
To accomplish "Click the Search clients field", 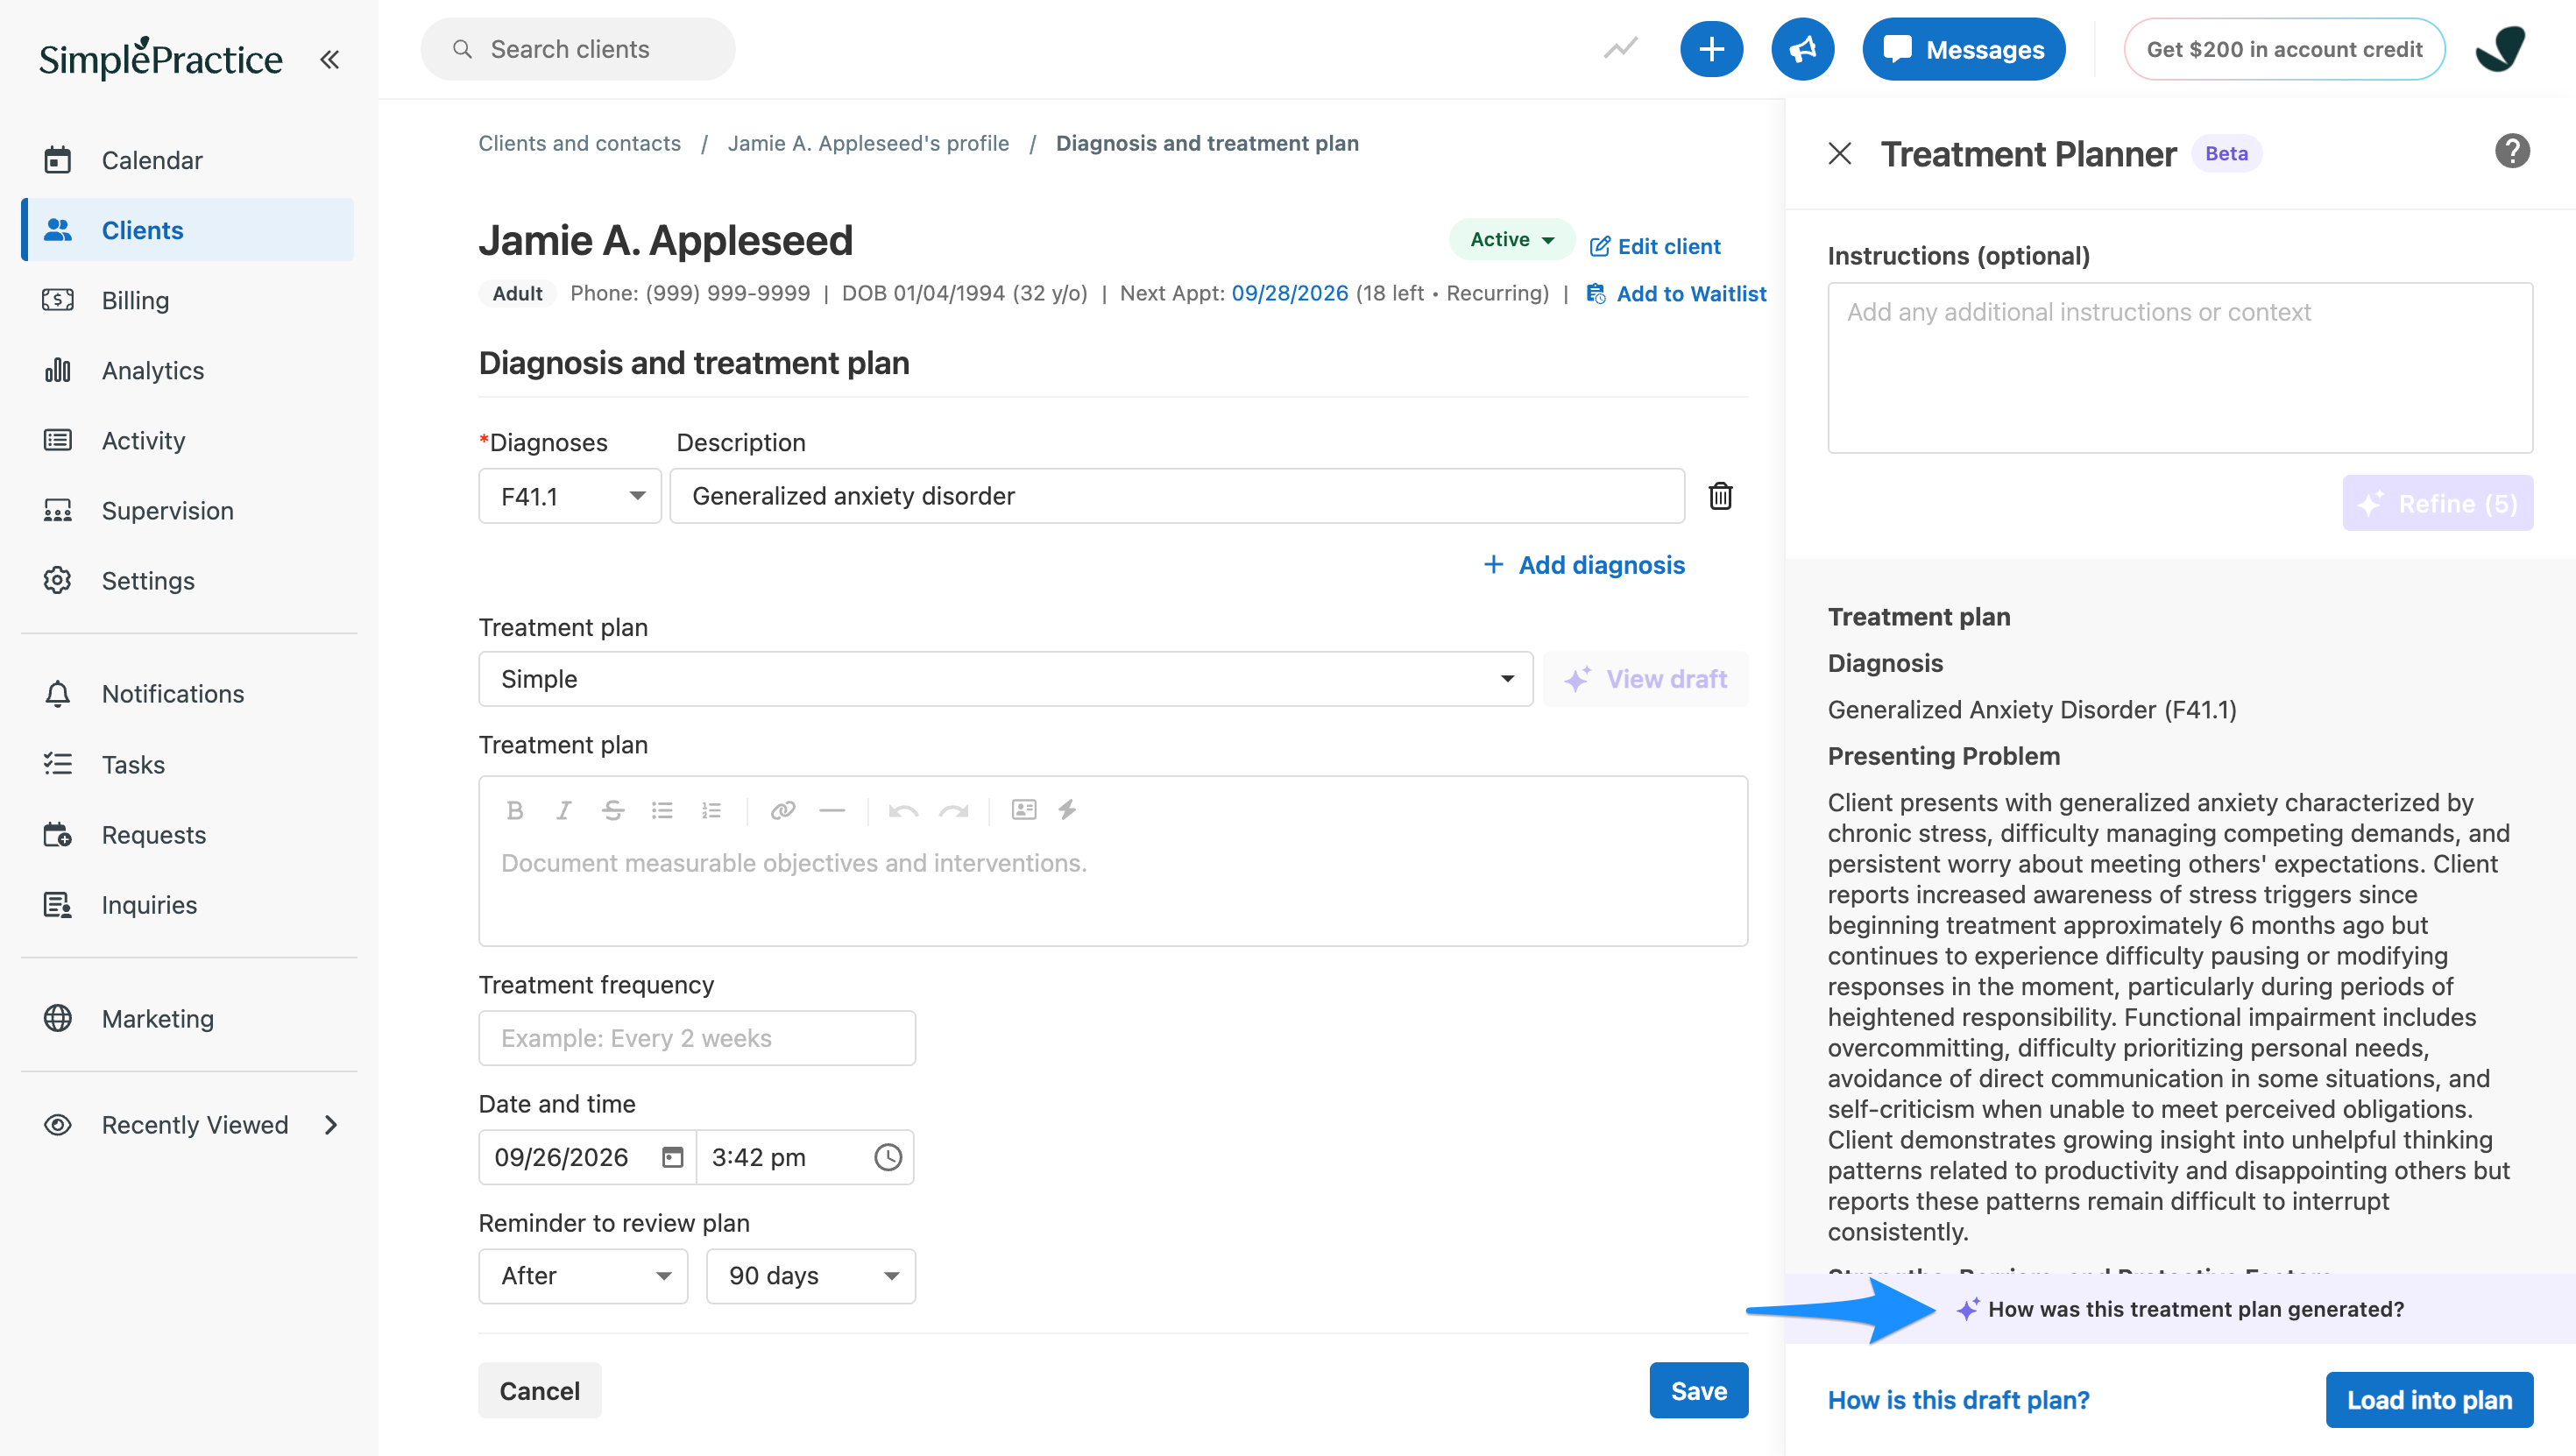I will coord(578,49).
